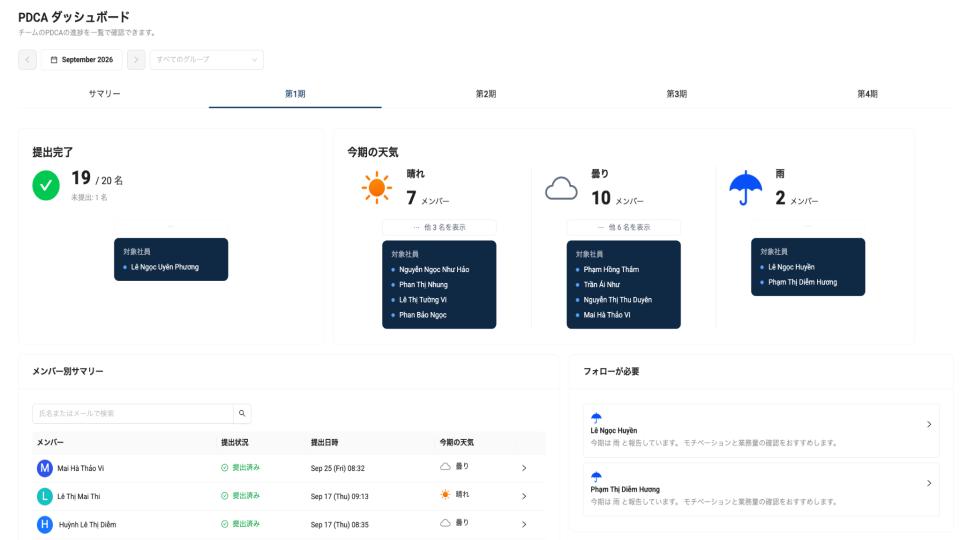Screen dimensions: 960x540
Task: Open Phạm Thị Diễm Hương follow-up card chevron
Action: click(x=929, y=483)
